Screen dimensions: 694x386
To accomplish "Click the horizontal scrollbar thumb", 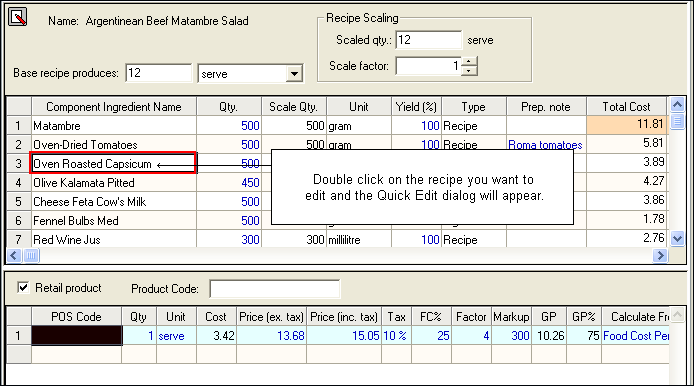I will 31,255.
